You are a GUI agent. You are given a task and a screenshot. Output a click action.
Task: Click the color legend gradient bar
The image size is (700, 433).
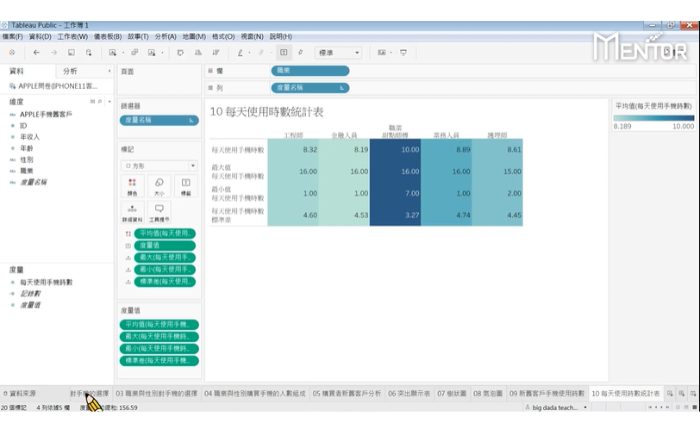653,117
